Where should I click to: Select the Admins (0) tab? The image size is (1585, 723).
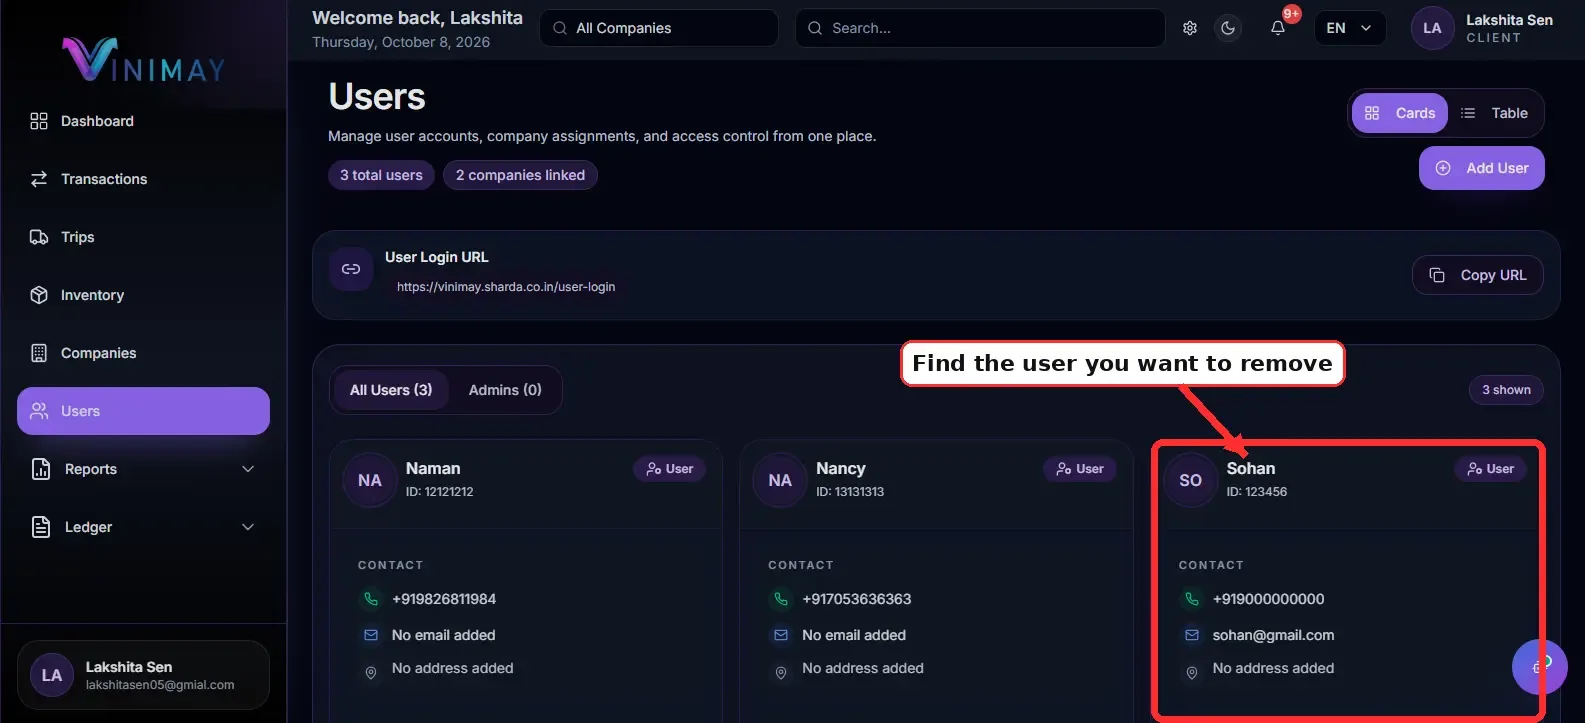505,390
